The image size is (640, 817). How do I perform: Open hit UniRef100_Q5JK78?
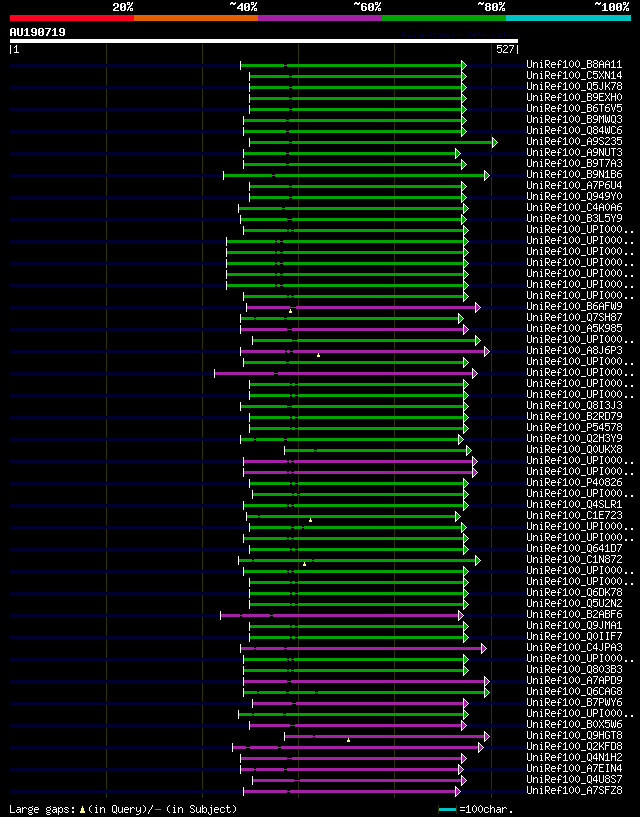[574, 86]
